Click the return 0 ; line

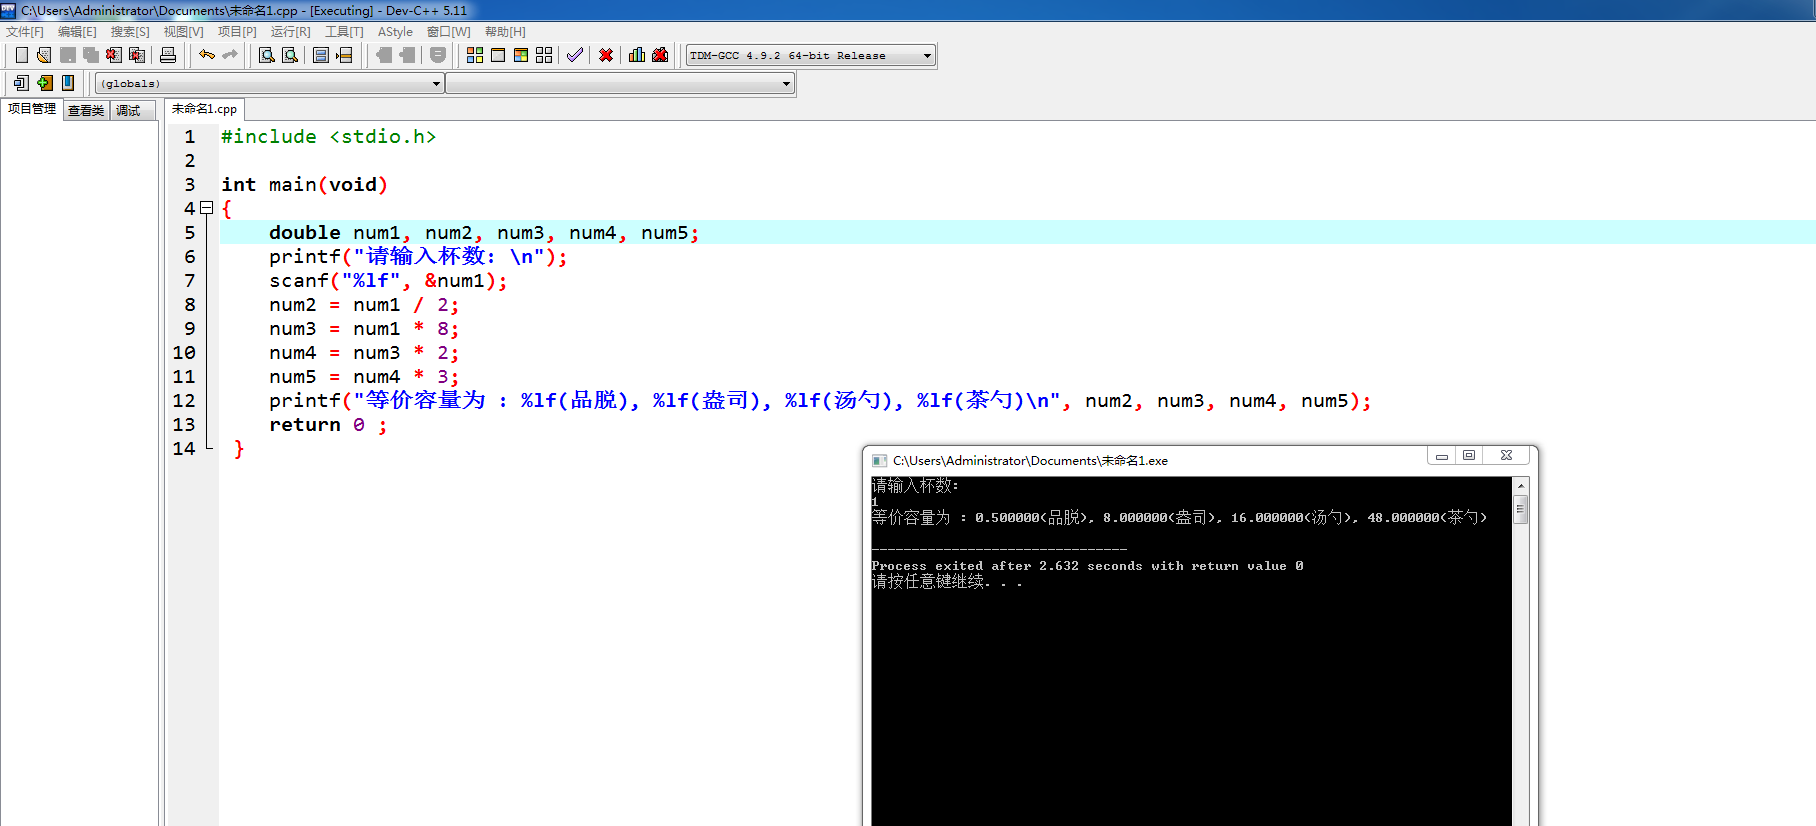[328, 425]
